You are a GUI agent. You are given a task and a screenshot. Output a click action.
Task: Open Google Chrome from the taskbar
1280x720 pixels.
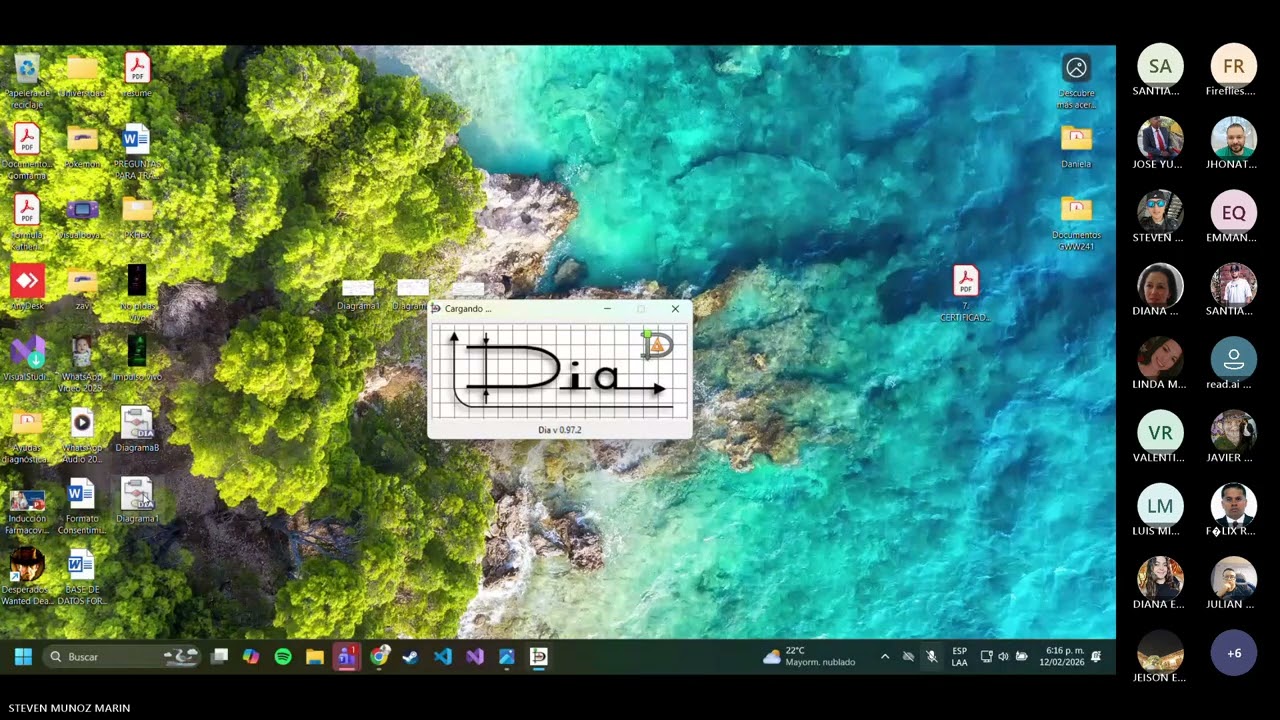379,657
